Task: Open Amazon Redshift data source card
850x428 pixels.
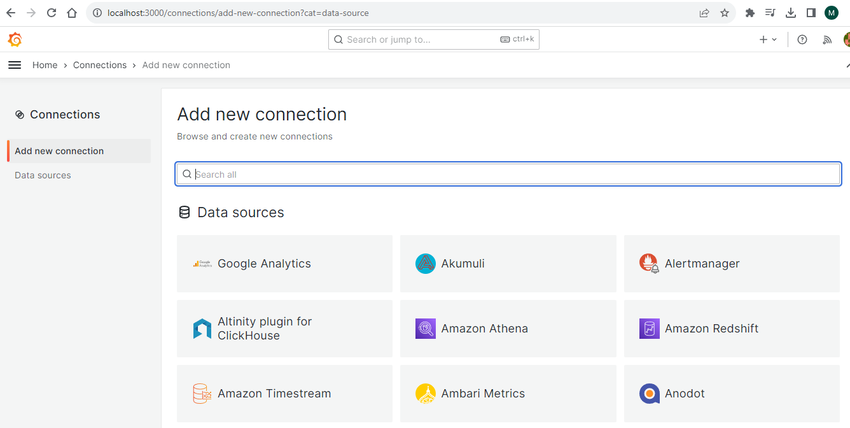Action: (732, 329)
